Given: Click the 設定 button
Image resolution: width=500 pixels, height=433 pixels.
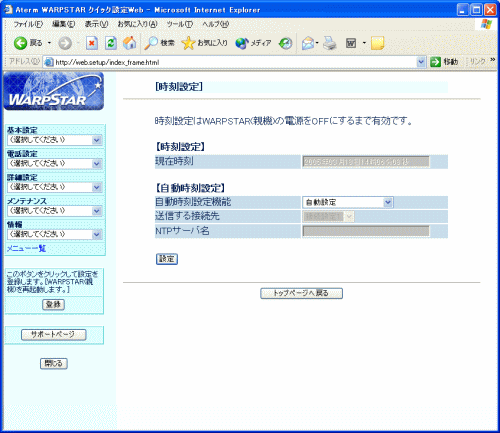Looking at the screenshot, I should (167, 259).
